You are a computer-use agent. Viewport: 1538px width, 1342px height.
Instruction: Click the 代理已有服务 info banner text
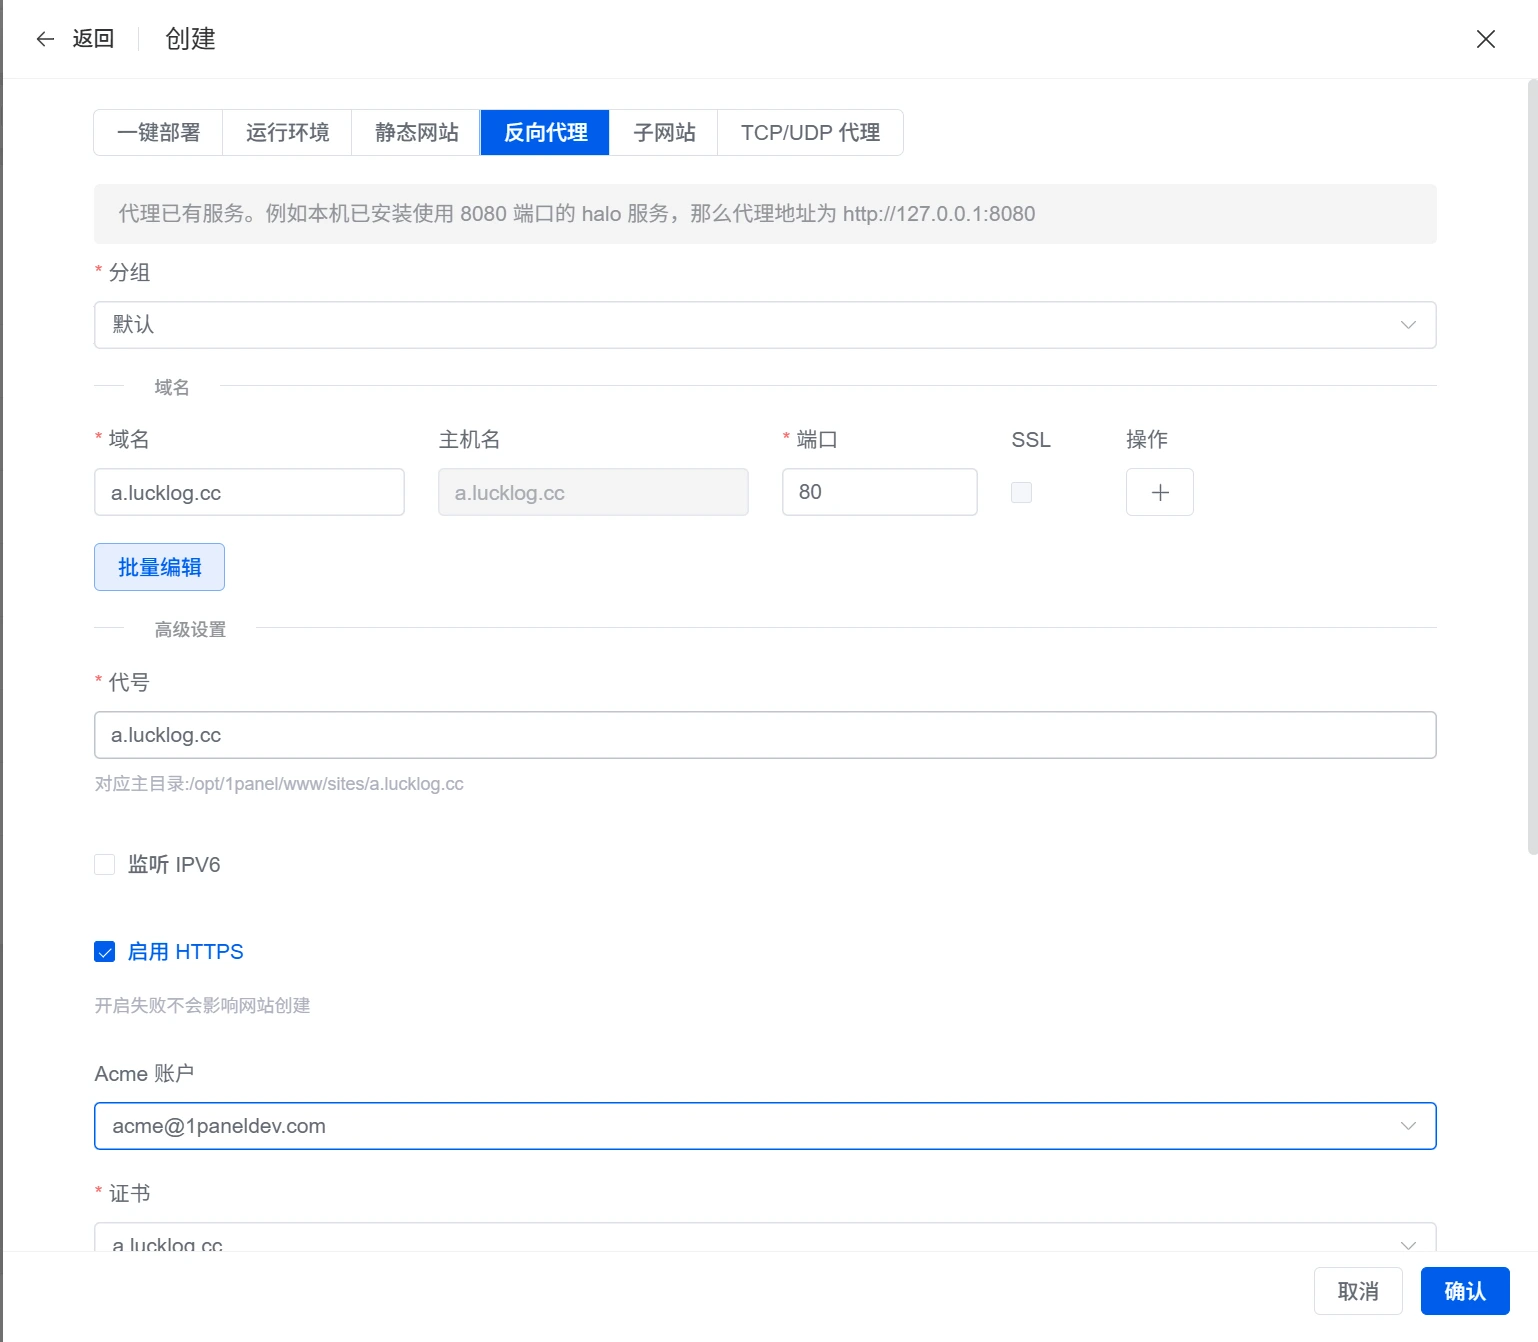(577, 214)
